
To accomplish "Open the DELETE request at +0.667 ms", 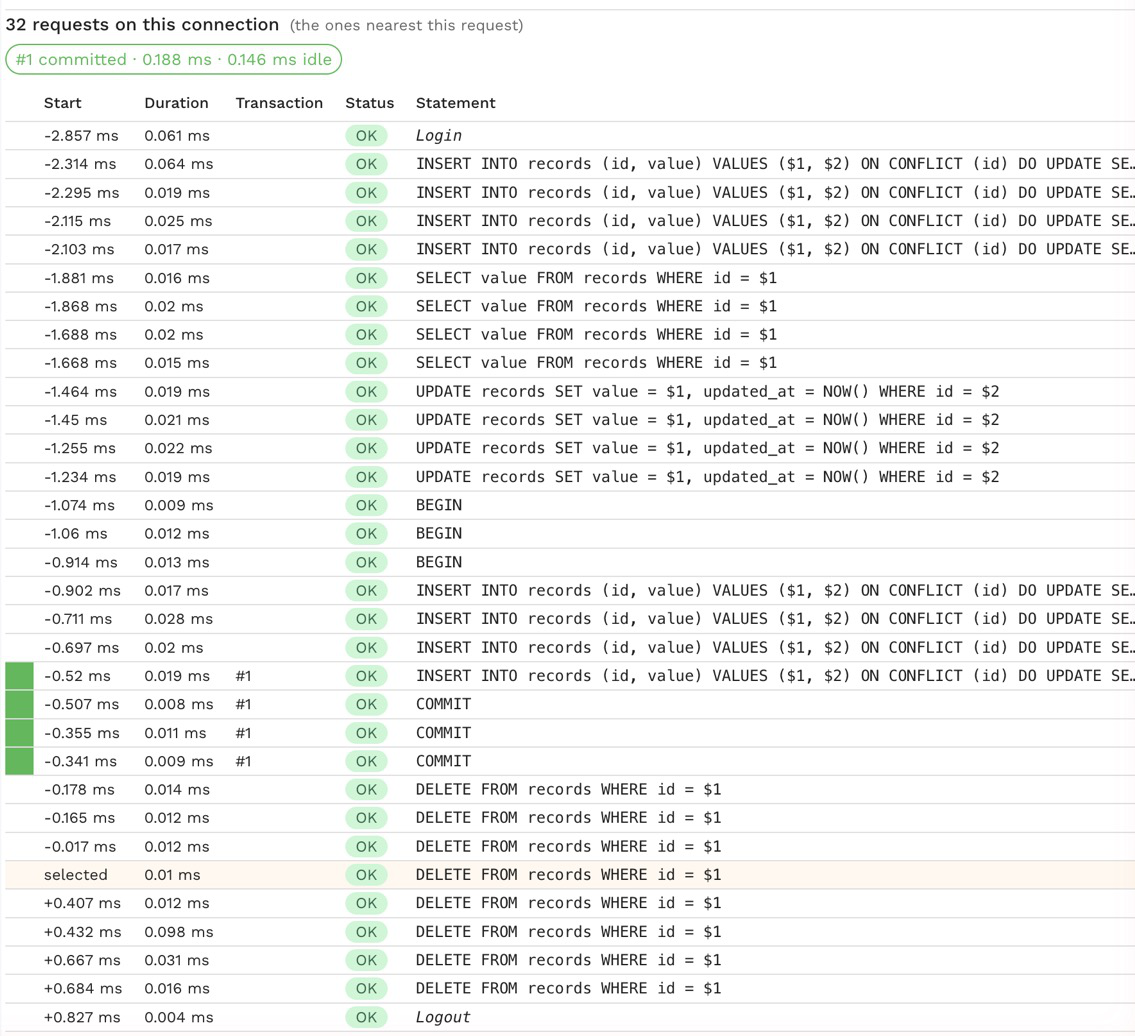I will pos(570,960).
